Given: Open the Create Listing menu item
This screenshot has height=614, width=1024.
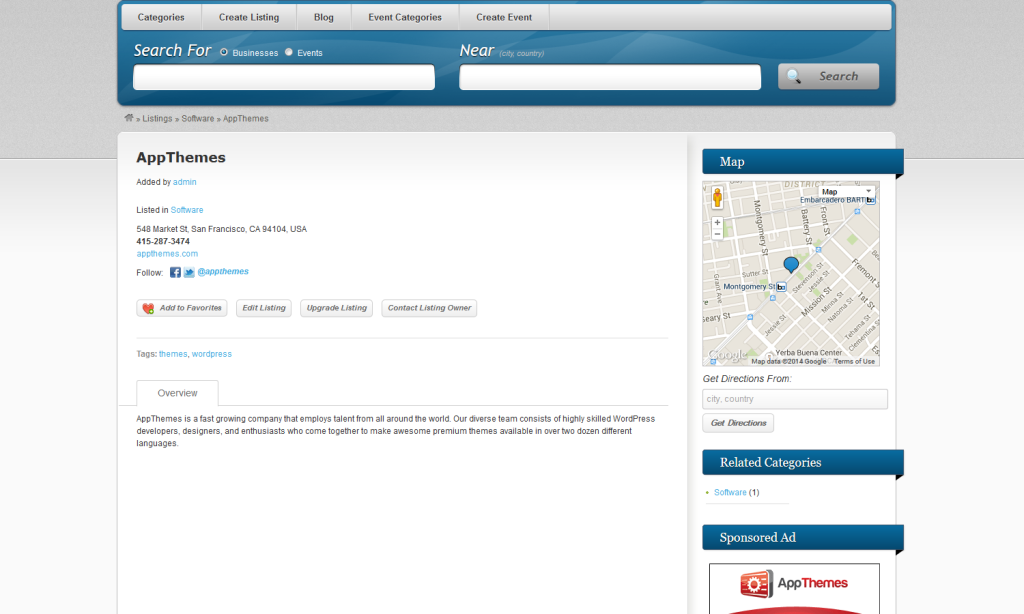Looking at the screenshot, I should point(249,17).
